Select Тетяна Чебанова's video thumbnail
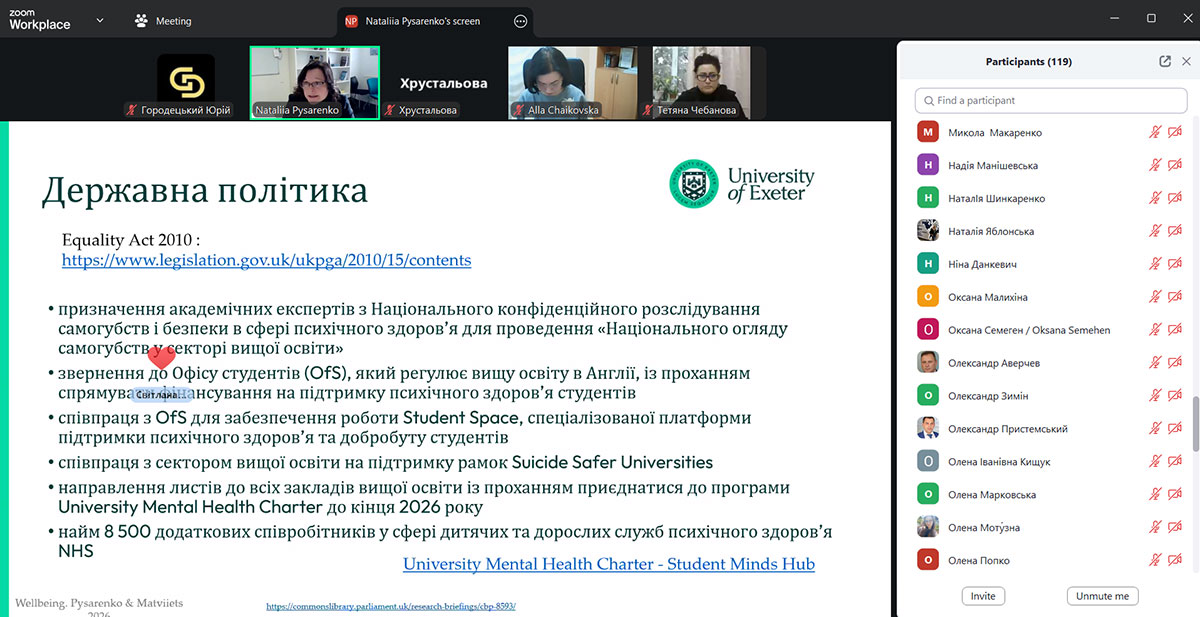Image resolution: width=1200 pixels, height=617 pixels. (x=701, y=82)
